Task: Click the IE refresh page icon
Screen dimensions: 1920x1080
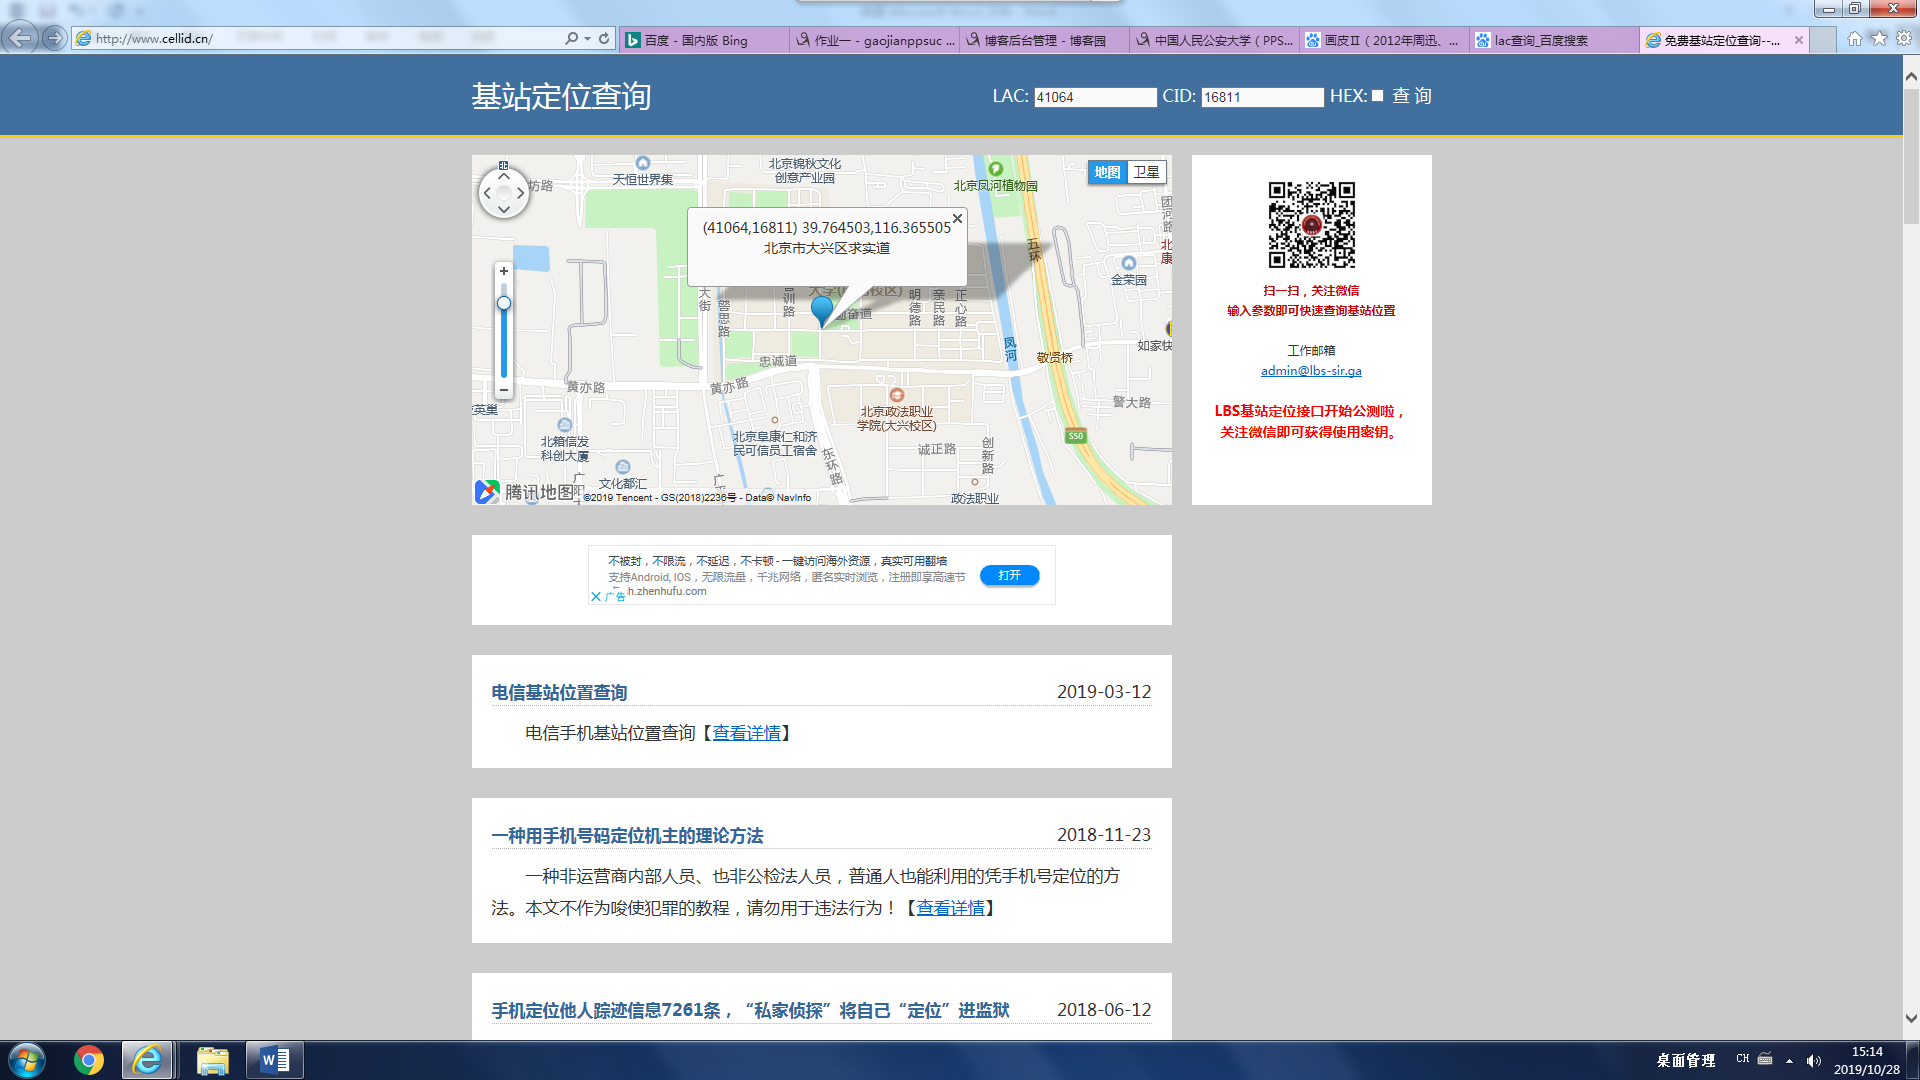Action: coord(604,38)
